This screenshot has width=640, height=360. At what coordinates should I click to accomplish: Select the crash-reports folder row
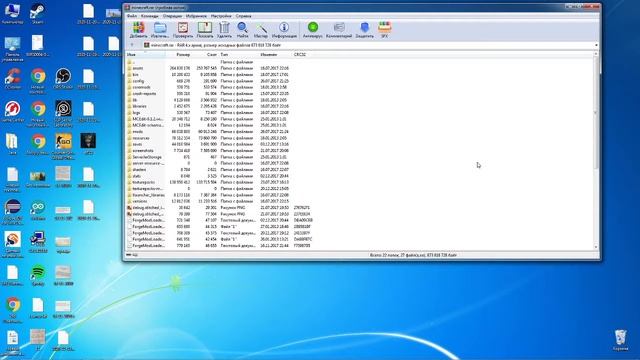coord(220,93)
